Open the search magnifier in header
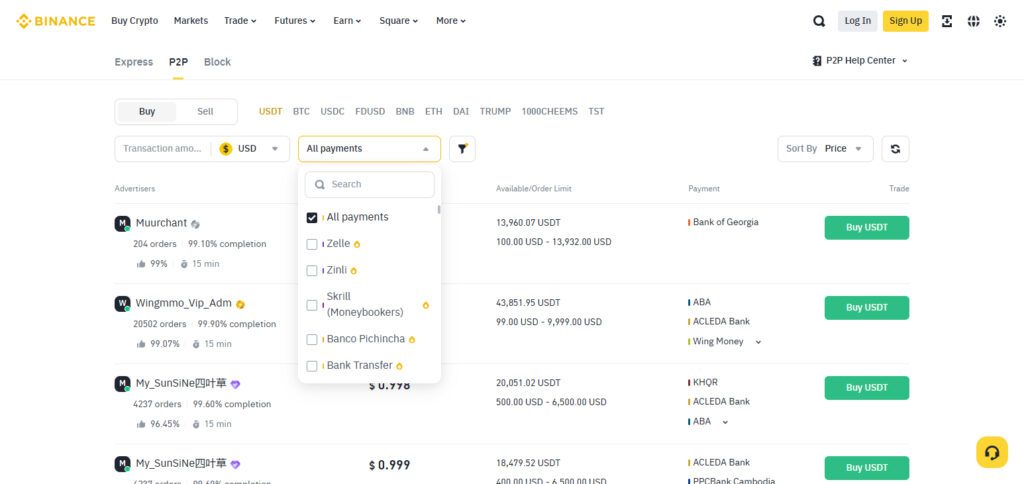 [819, 21]
